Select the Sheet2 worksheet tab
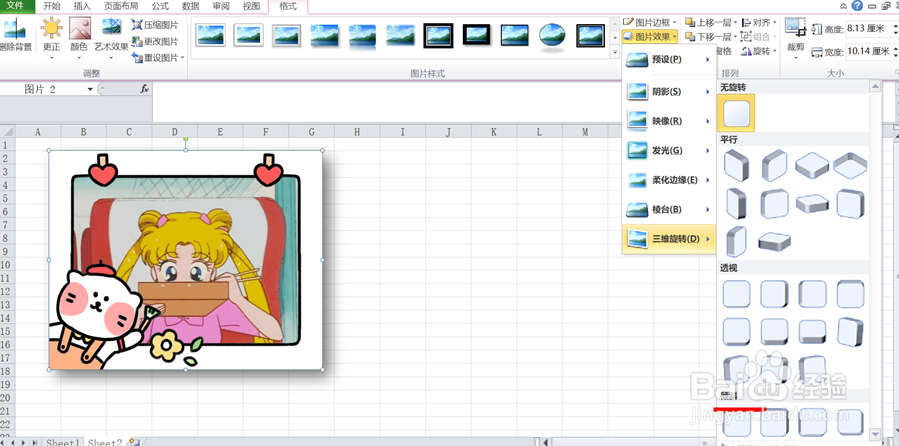 [x=105, y=442]
